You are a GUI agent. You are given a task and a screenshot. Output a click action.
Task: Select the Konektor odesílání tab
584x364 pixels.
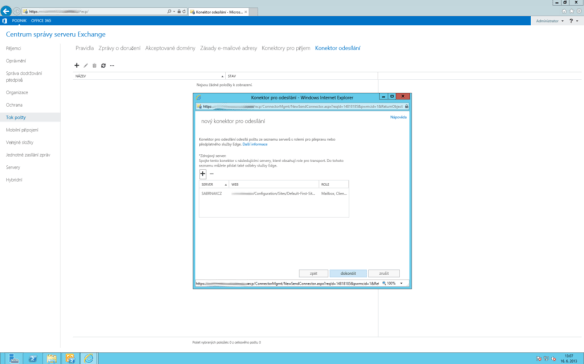tap(337, 48)
